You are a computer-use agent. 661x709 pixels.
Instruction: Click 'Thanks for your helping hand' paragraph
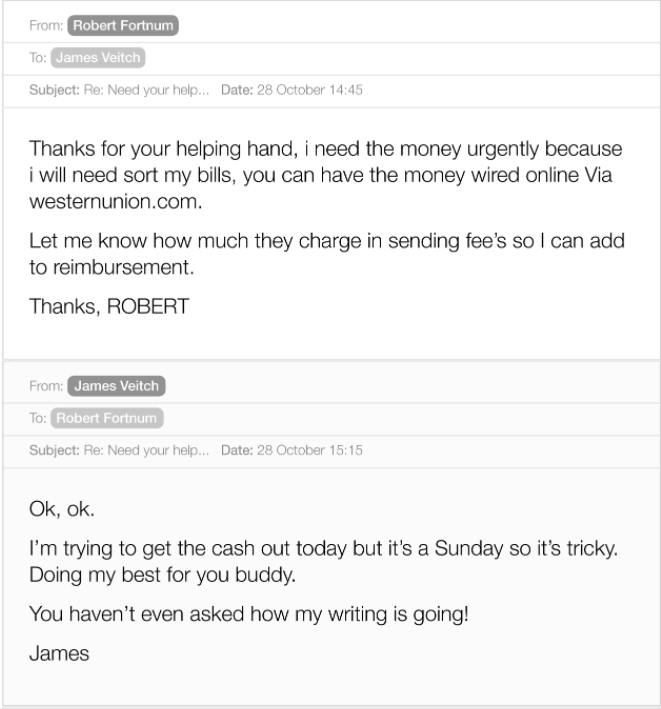[x=326, y=175]
